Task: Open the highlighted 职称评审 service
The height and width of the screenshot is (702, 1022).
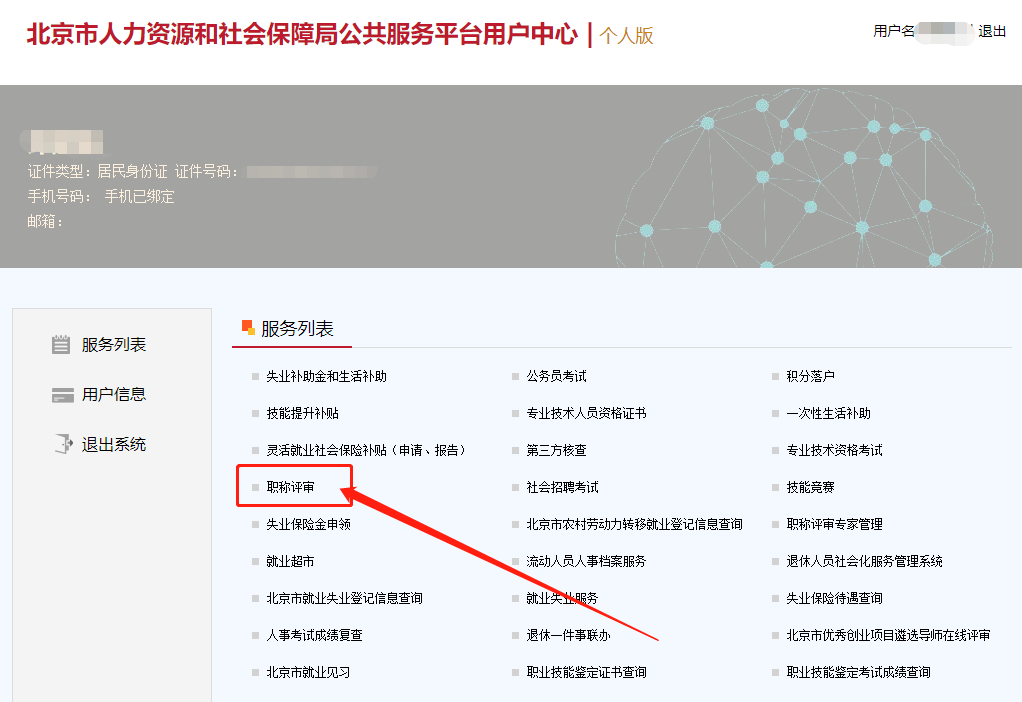Action: 290,486
